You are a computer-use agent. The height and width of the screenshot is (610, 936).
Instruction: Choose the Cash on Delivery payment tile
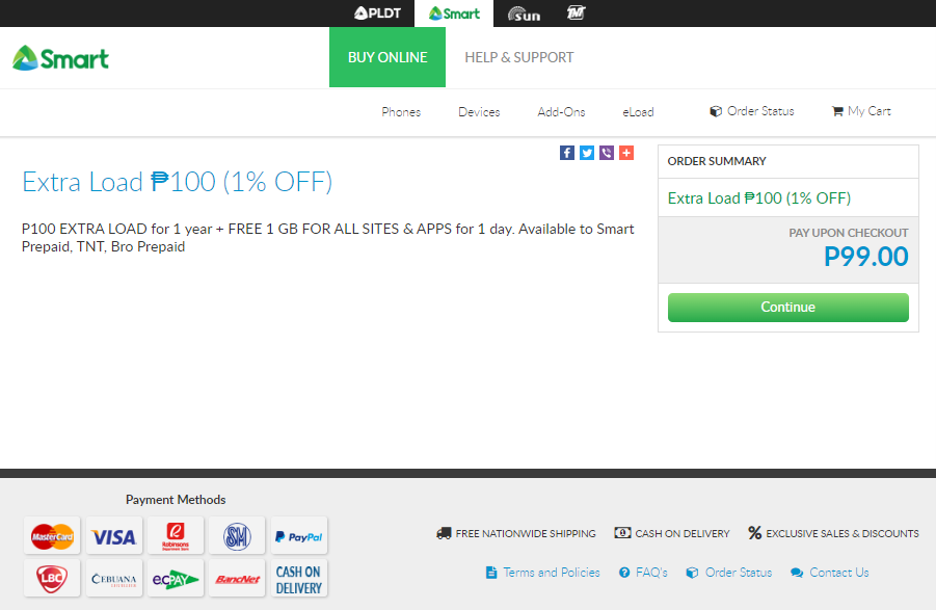(298, 578)
